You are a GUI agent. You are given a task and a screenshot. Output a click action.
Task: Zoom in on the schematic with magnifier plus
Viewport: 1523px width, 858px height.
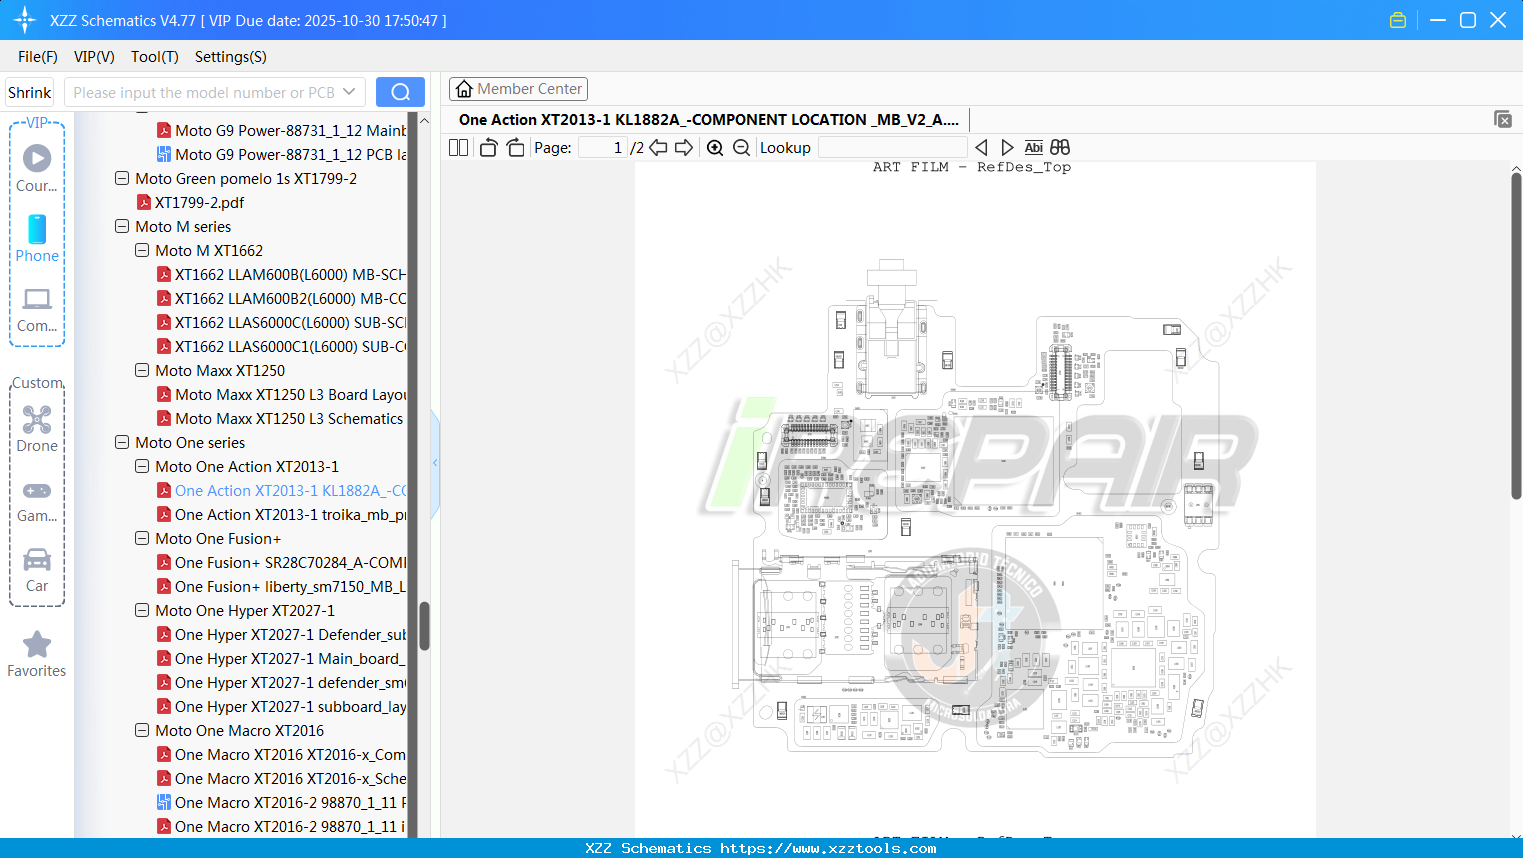(x=714, y=147)
